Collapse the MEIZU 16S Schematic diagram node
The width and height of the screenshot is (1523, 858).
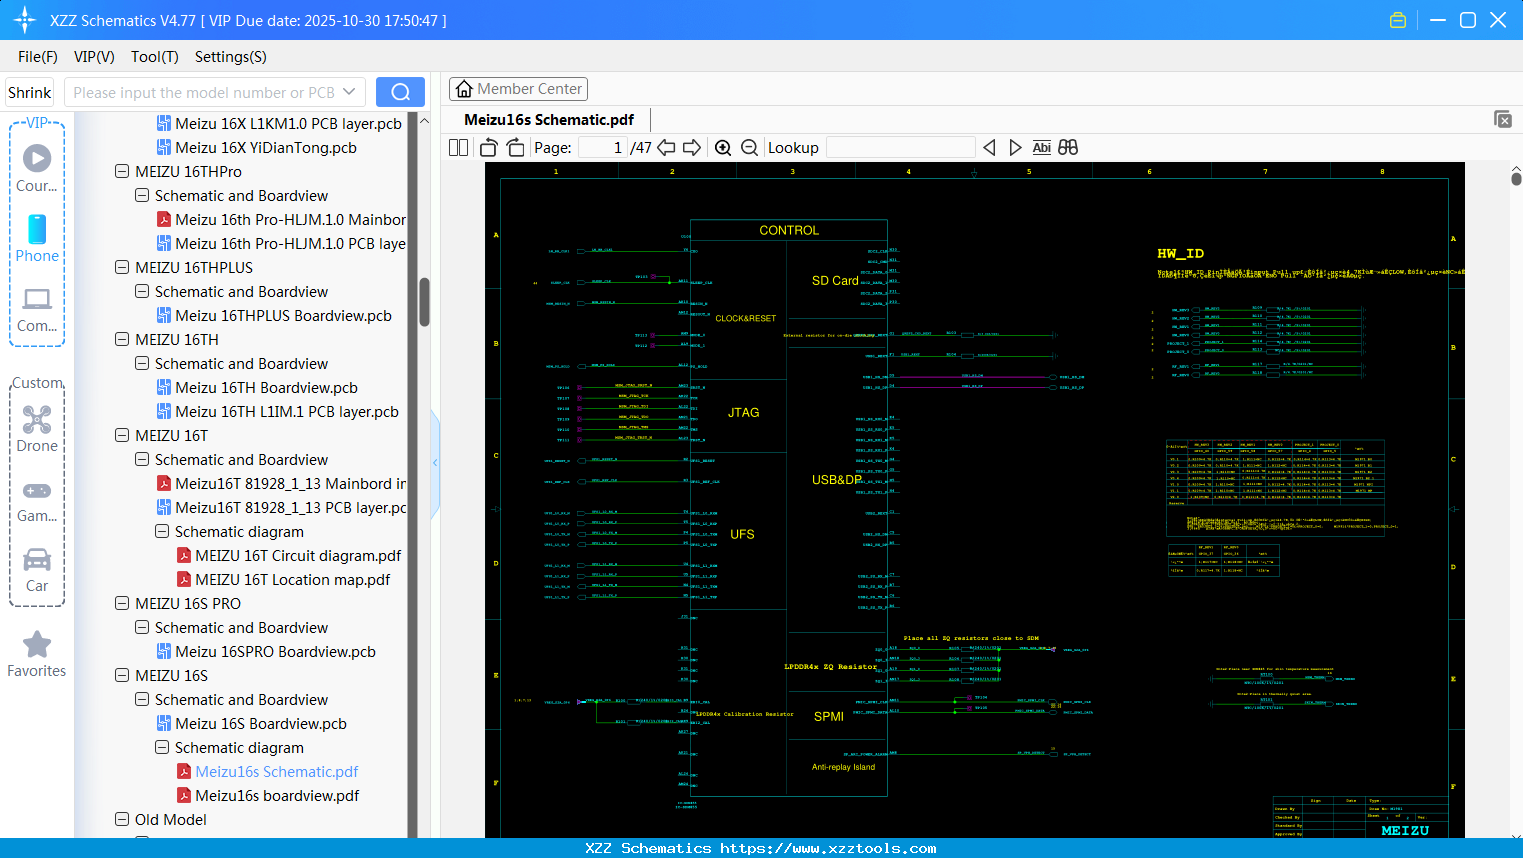(x=161, y=747)
